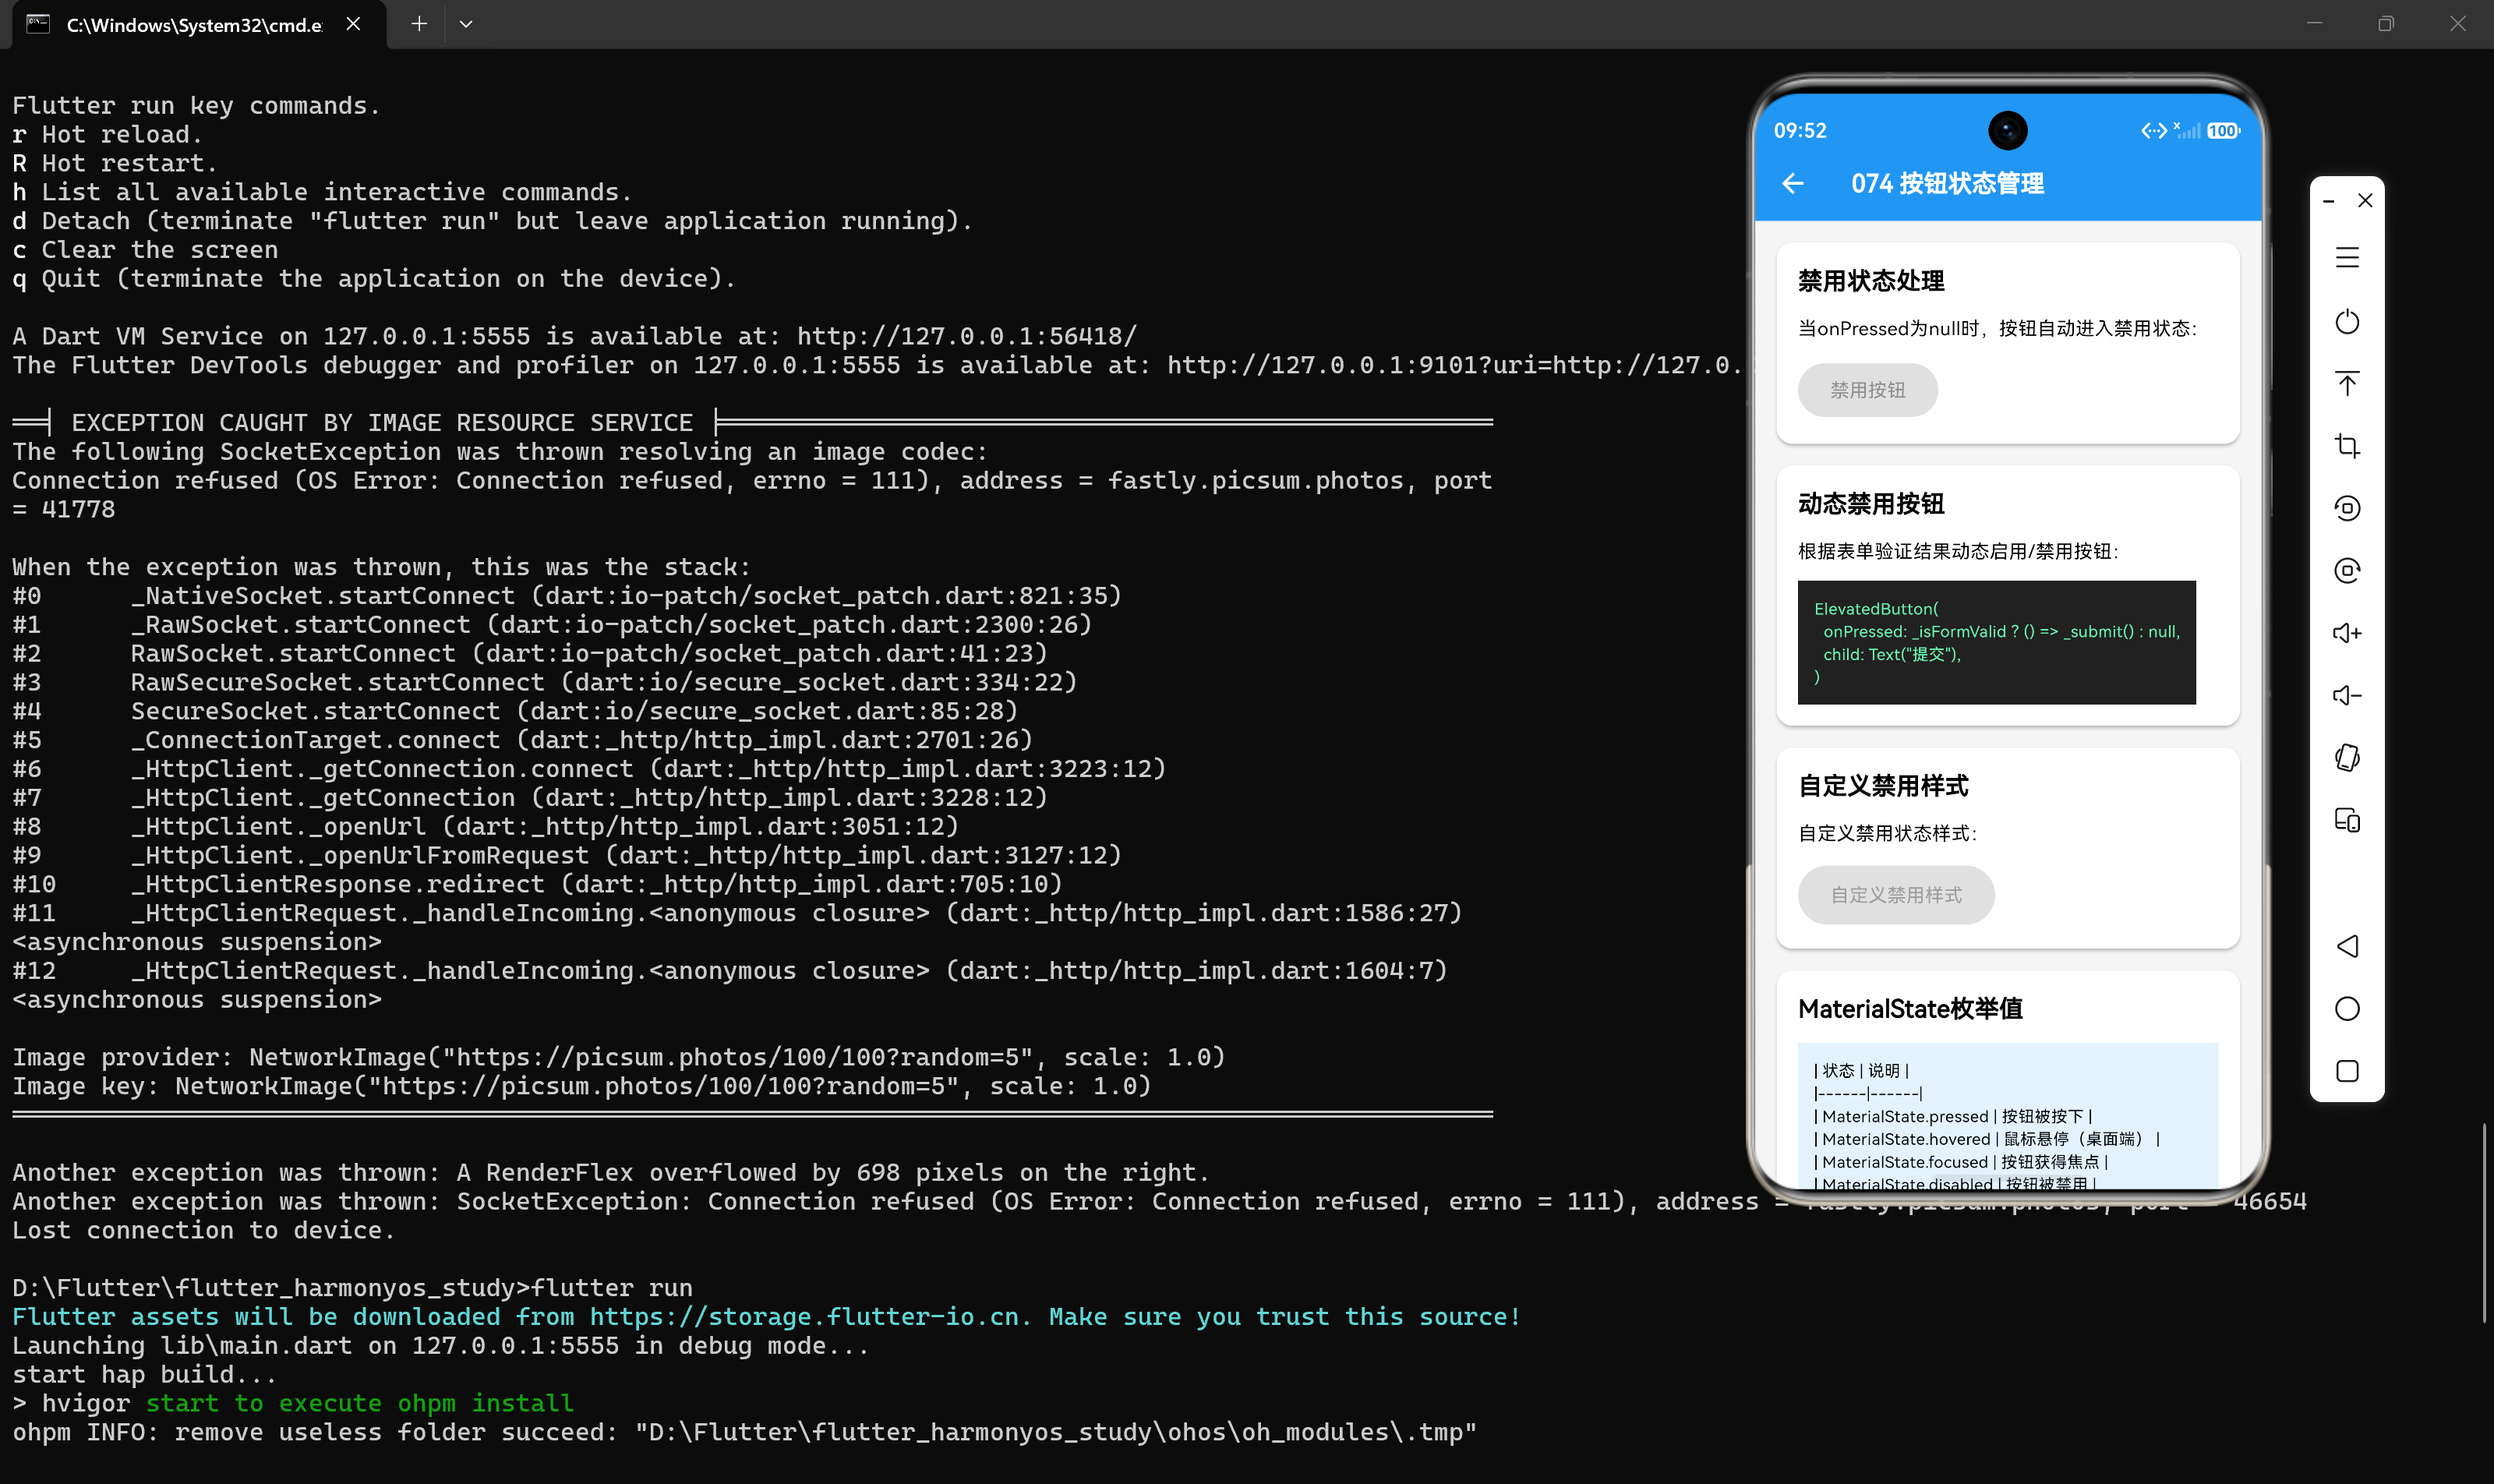This screenshot has width=2494, height=1484.
Task: Tap the signal strength icon in phone status bar
Action: 2187,130
